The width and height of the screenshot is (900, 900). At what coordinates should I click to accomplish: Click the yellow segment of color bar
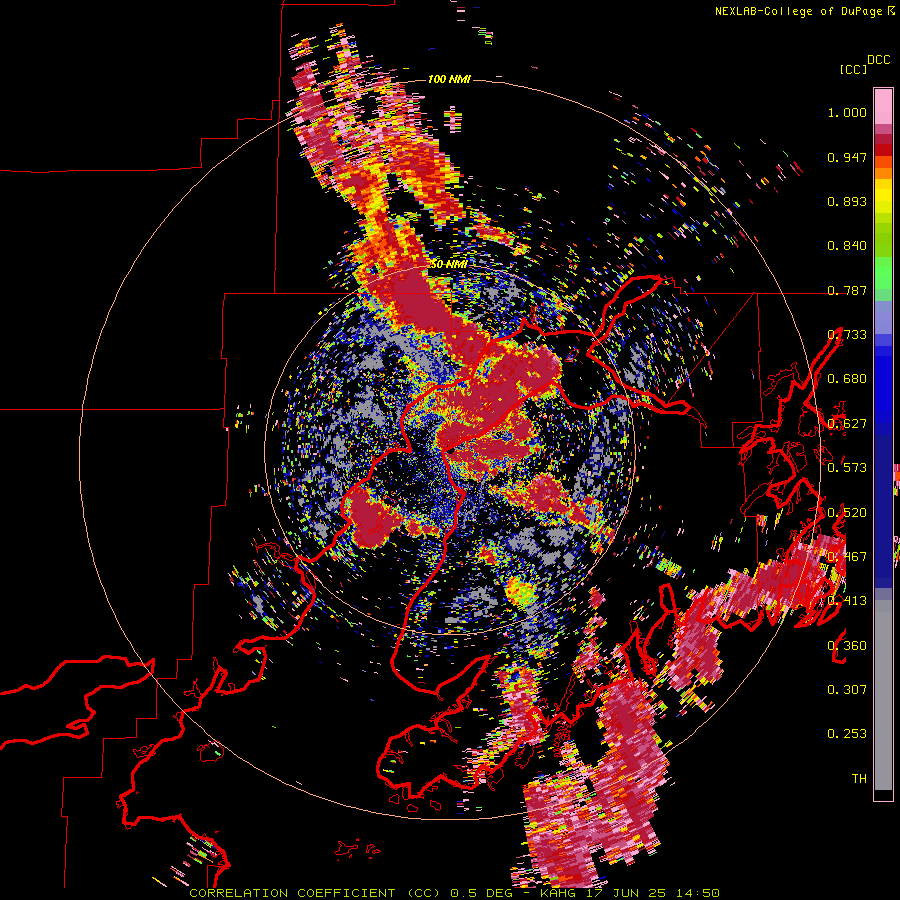(883, 196)
